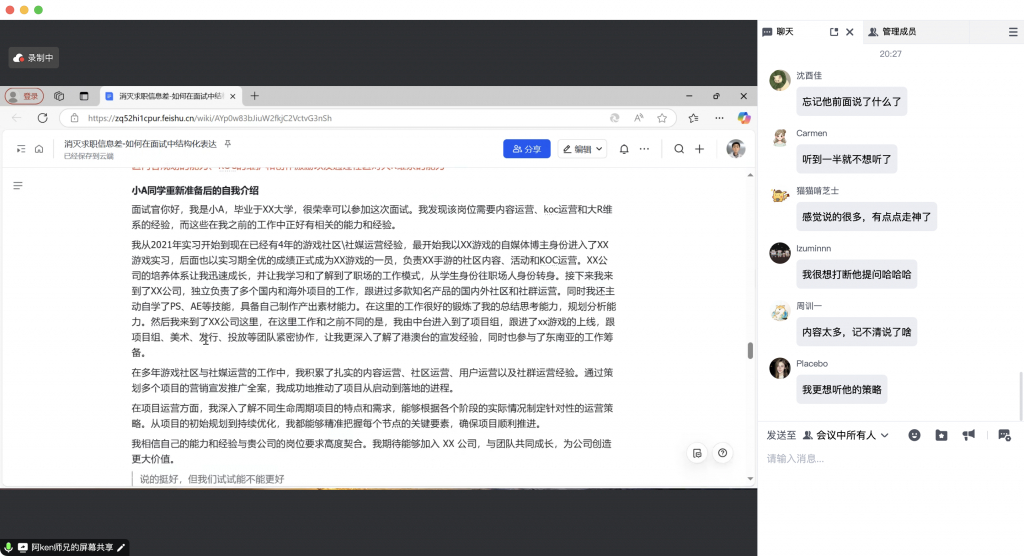1024x556 pixels.
Task: Click the 请输入消息 message input field
Action: (x=880, y=459)
